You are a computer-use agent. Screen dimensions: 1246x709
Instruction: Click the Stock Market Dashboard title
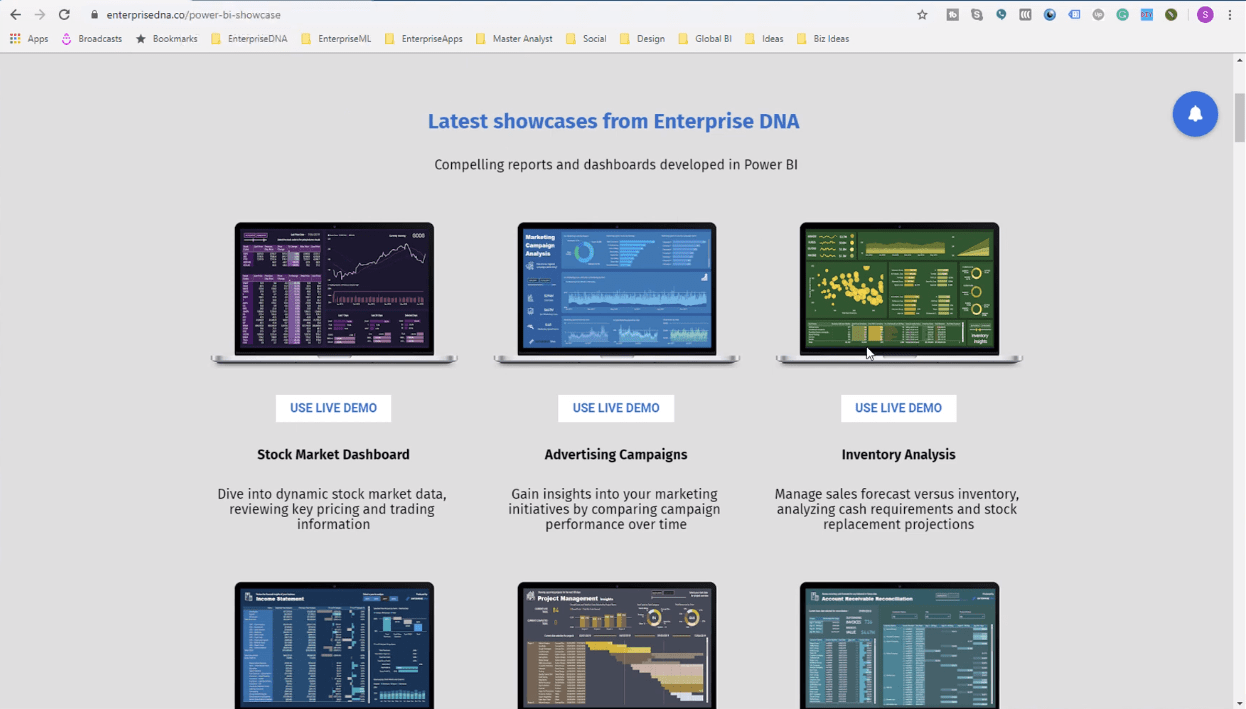[333, 455]
